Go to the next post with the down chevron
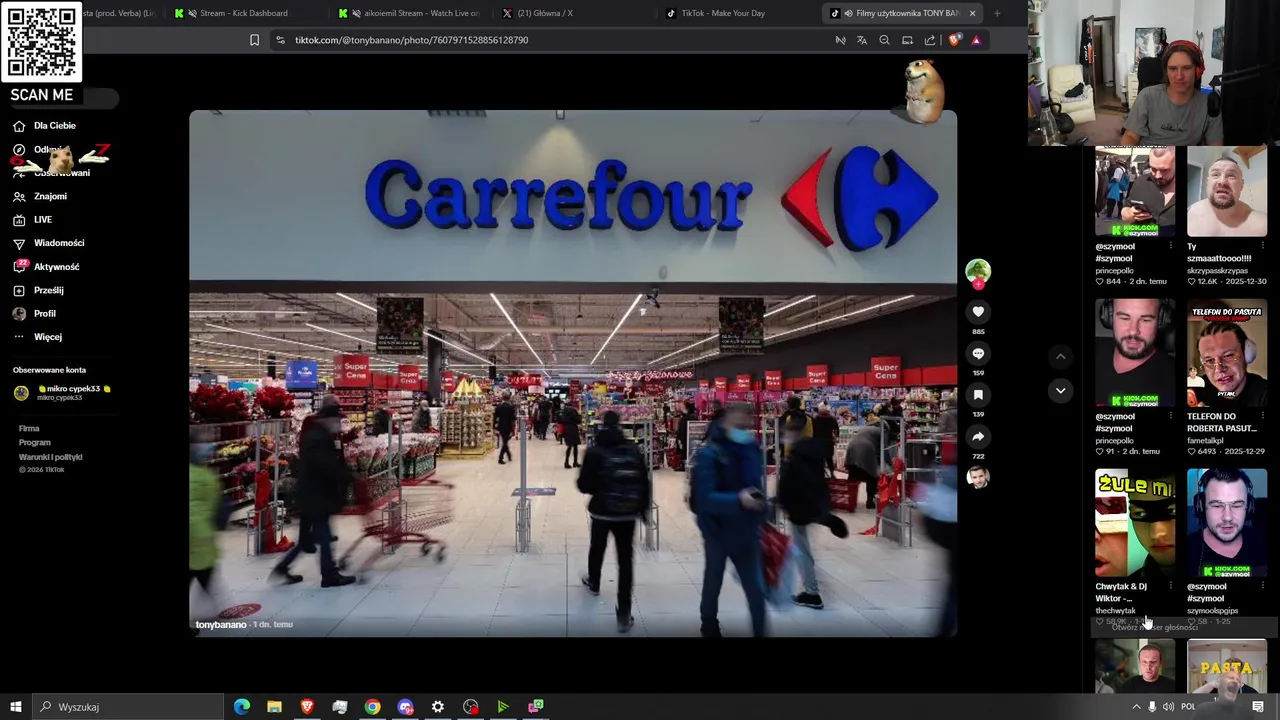Viewport: 1280px width, 720px height. click(1061, 390)
